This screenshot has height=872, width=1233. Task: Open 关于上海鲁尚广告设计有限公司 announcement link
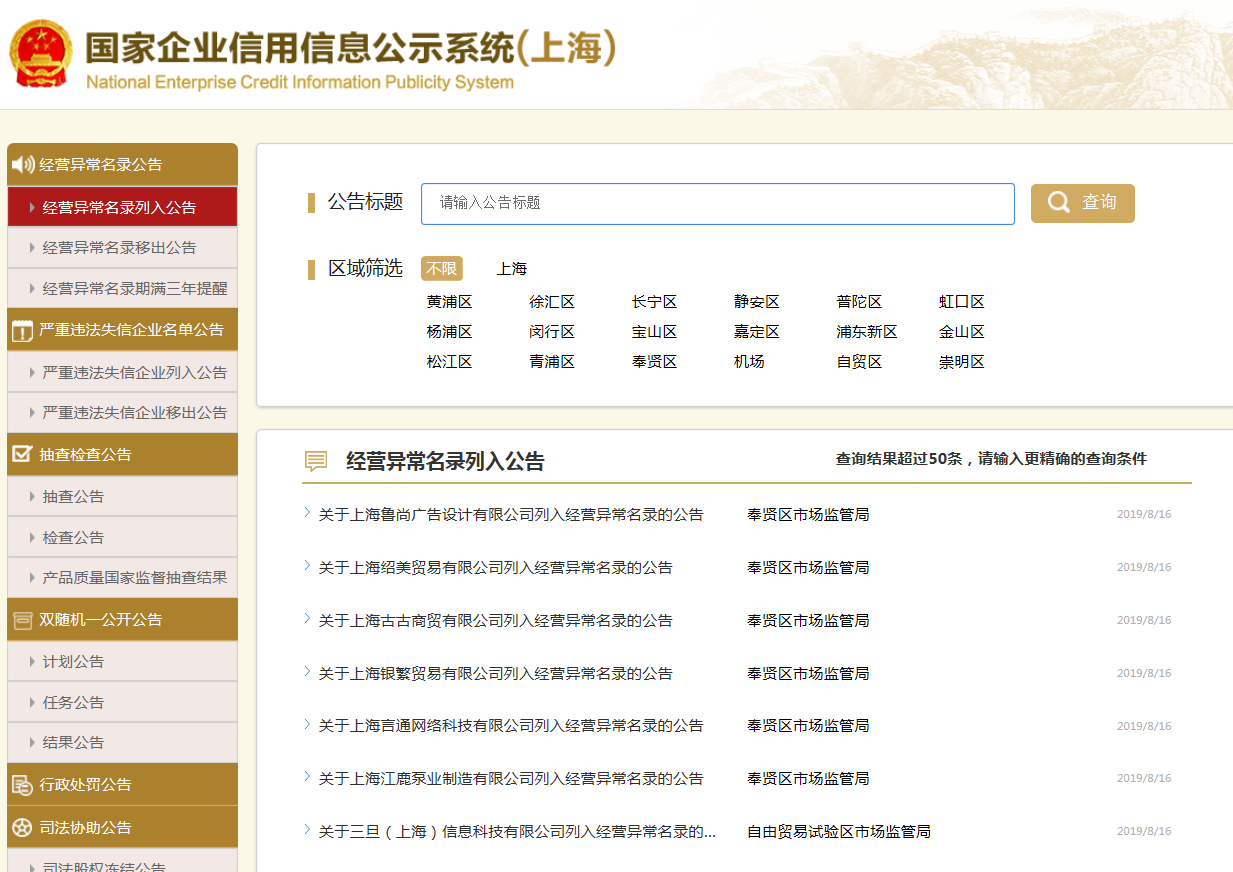point(511,515)
